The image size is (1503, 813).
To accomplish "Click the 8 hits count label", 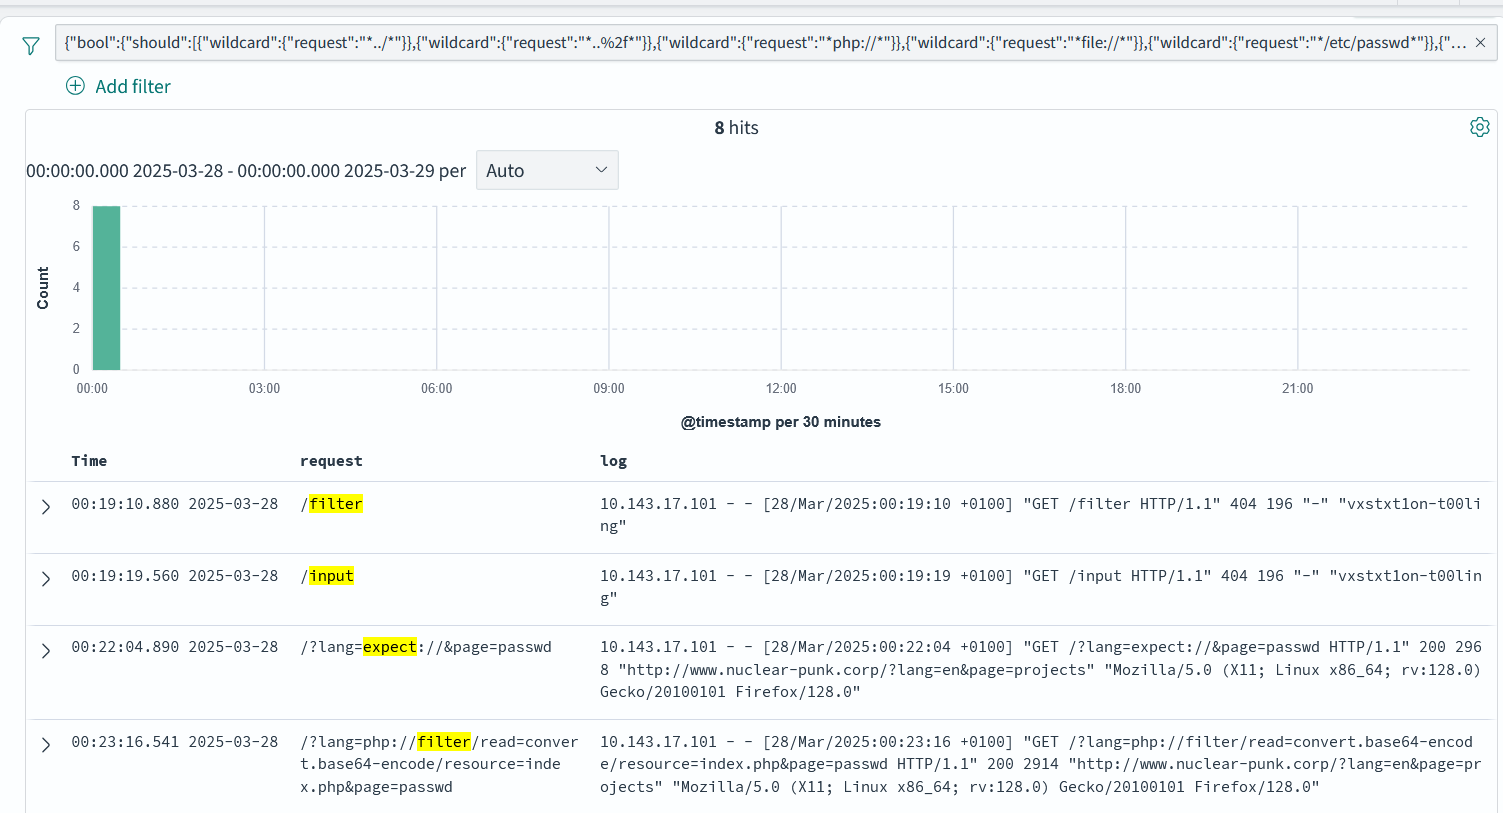I will (x=736, y=128).
